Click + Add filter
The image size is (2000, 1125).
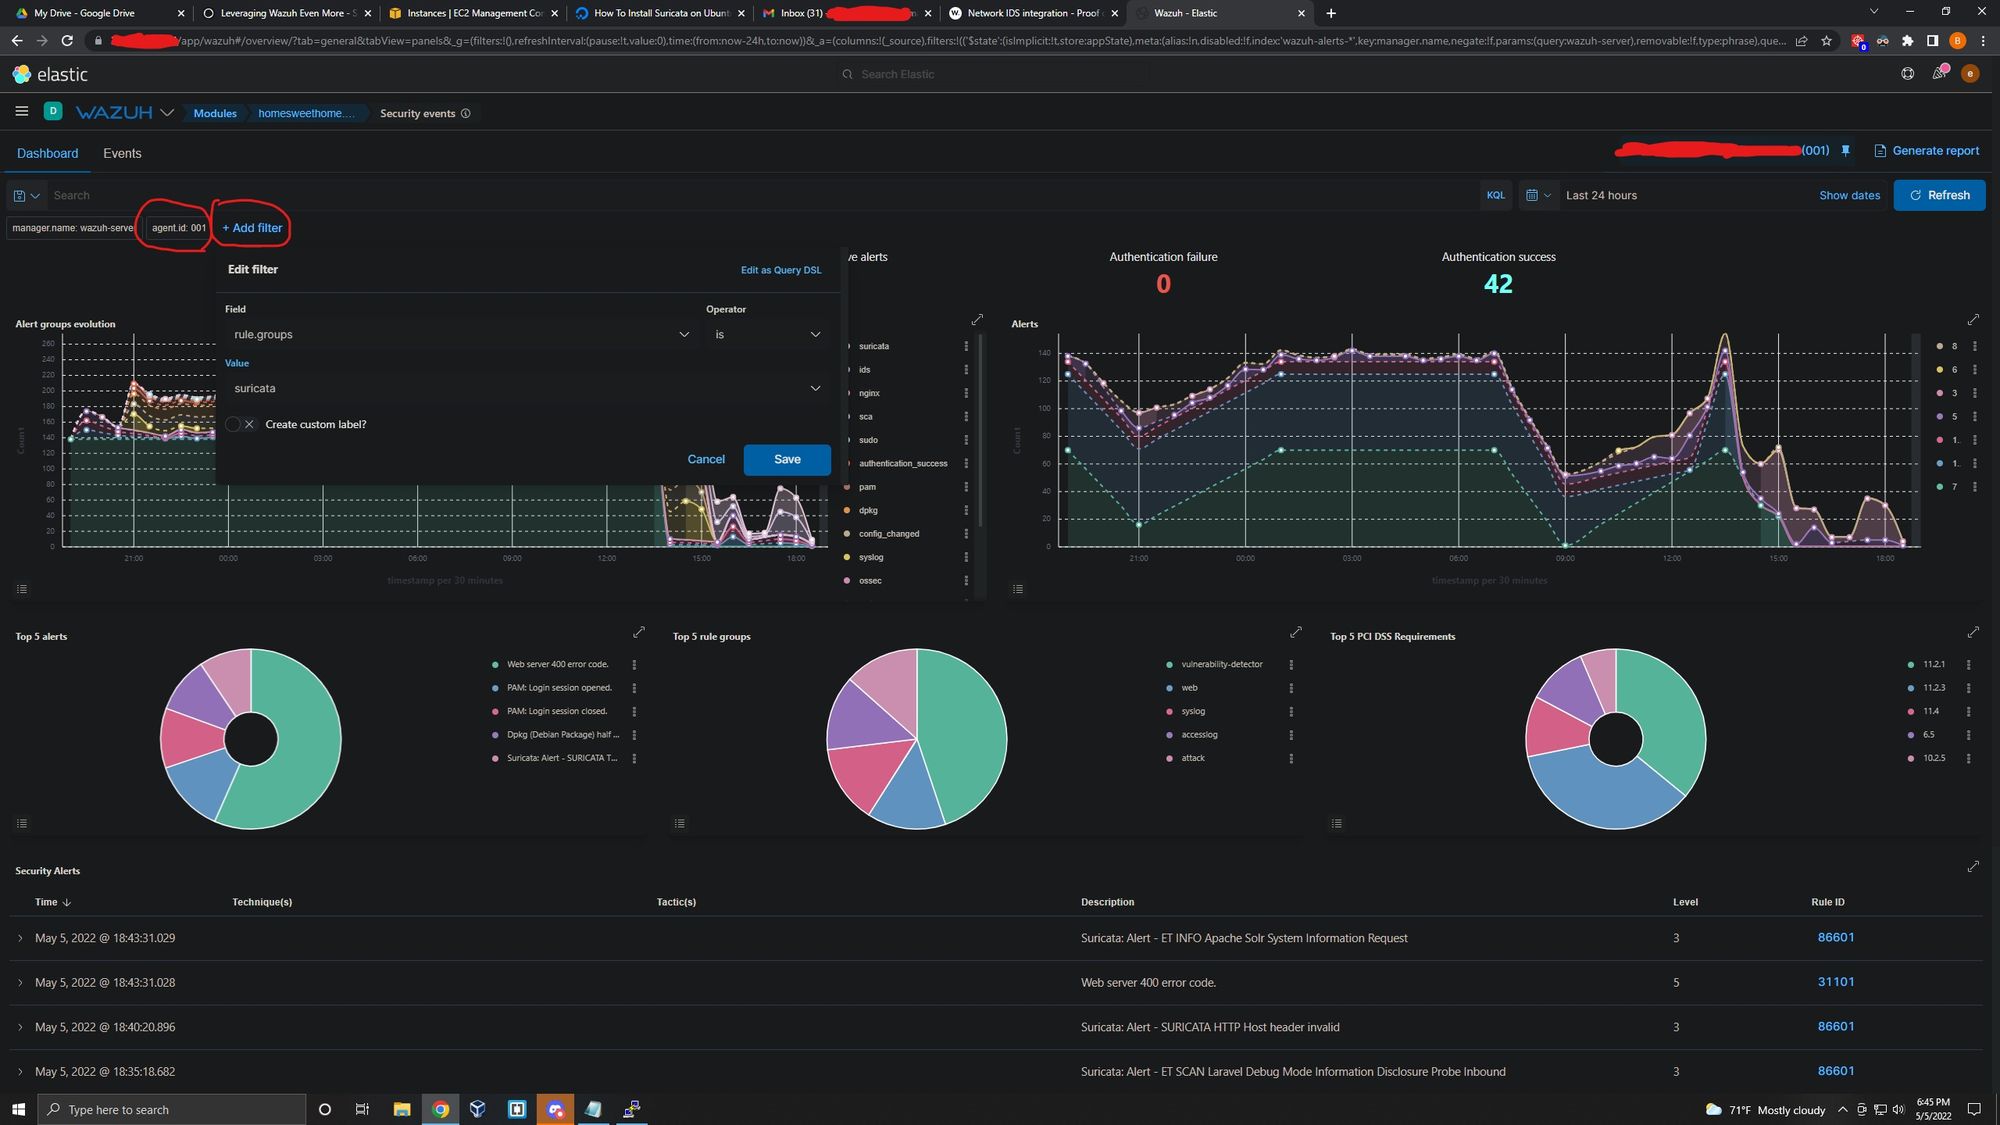pyautogui.click(x=252, y=228)
